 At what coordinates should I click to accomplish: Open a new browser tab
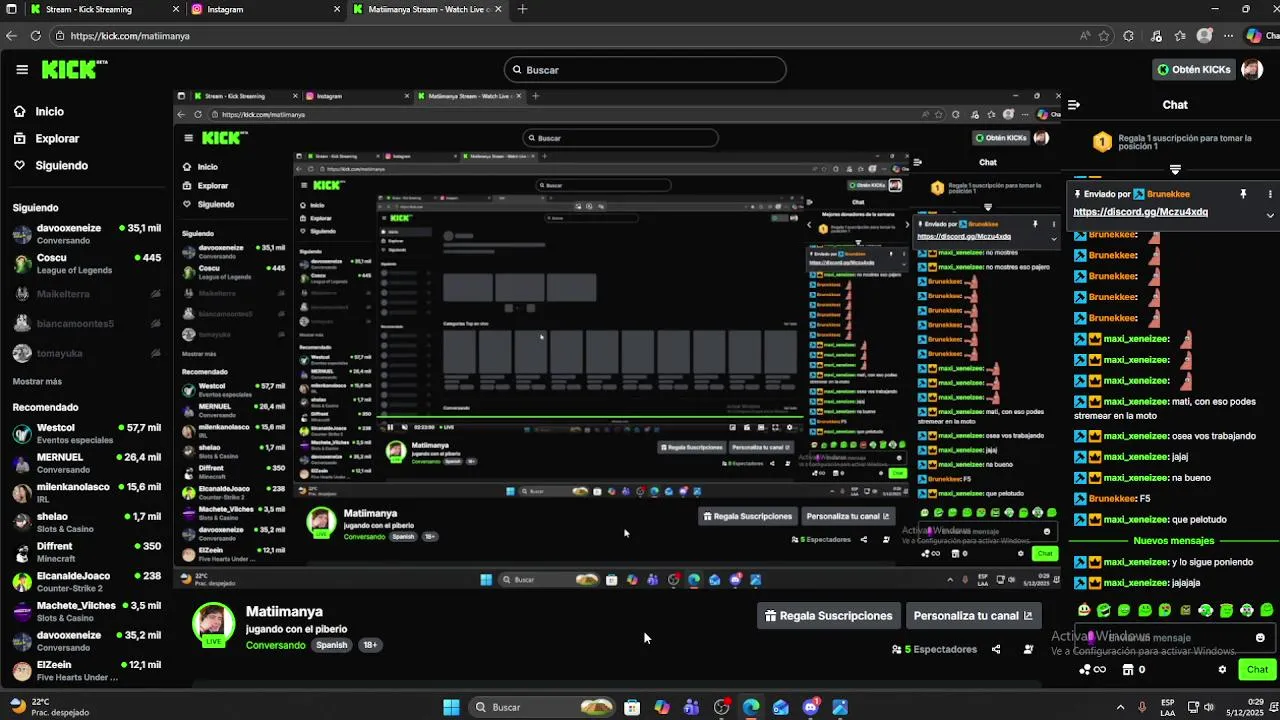click(522, 9)
